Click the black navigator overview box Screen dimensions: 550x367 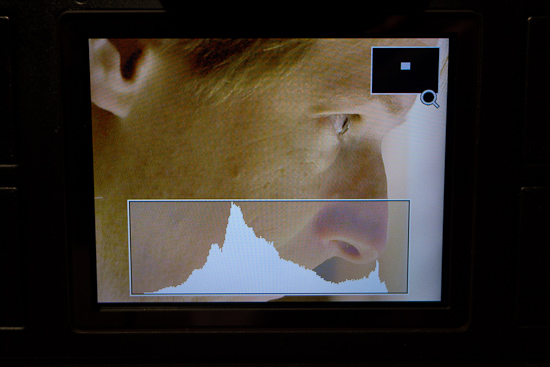pyautogui.click(x=405, y=71)
